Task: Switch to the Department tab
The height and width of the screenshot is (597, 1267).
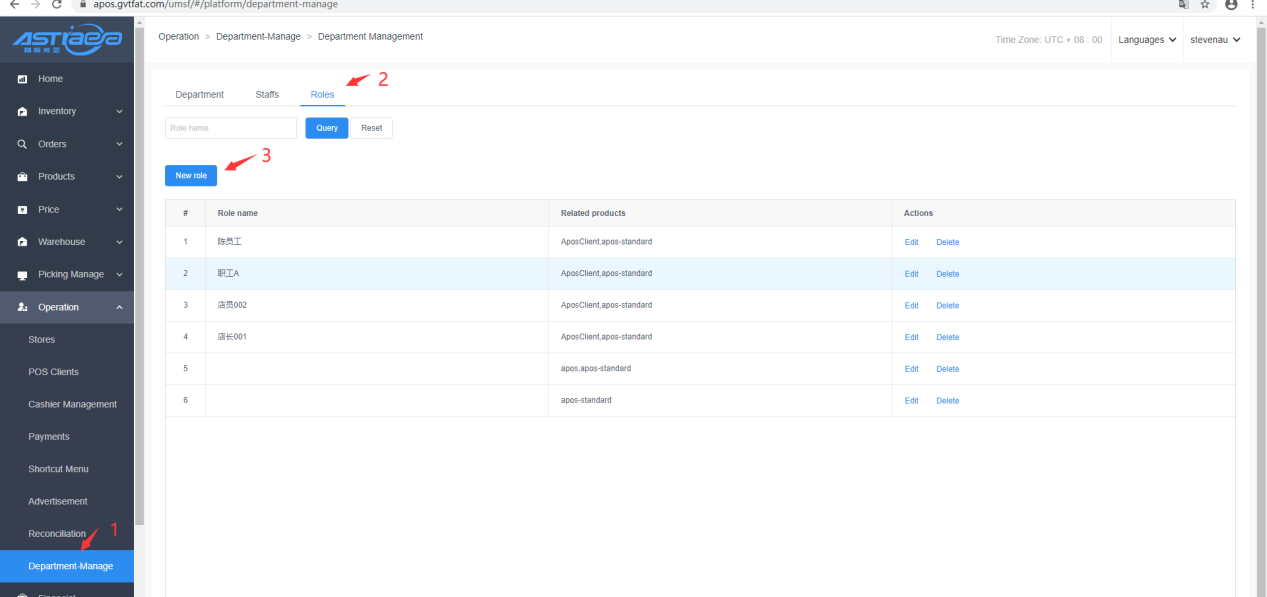Action: coord(200,95)
